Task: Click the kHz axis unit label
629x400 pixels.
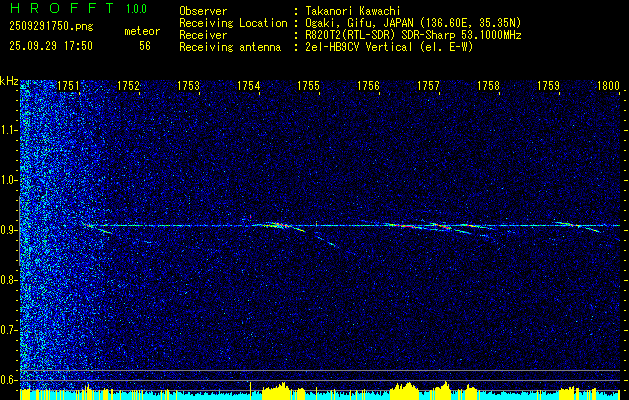Action: click(x=9, y=81)
